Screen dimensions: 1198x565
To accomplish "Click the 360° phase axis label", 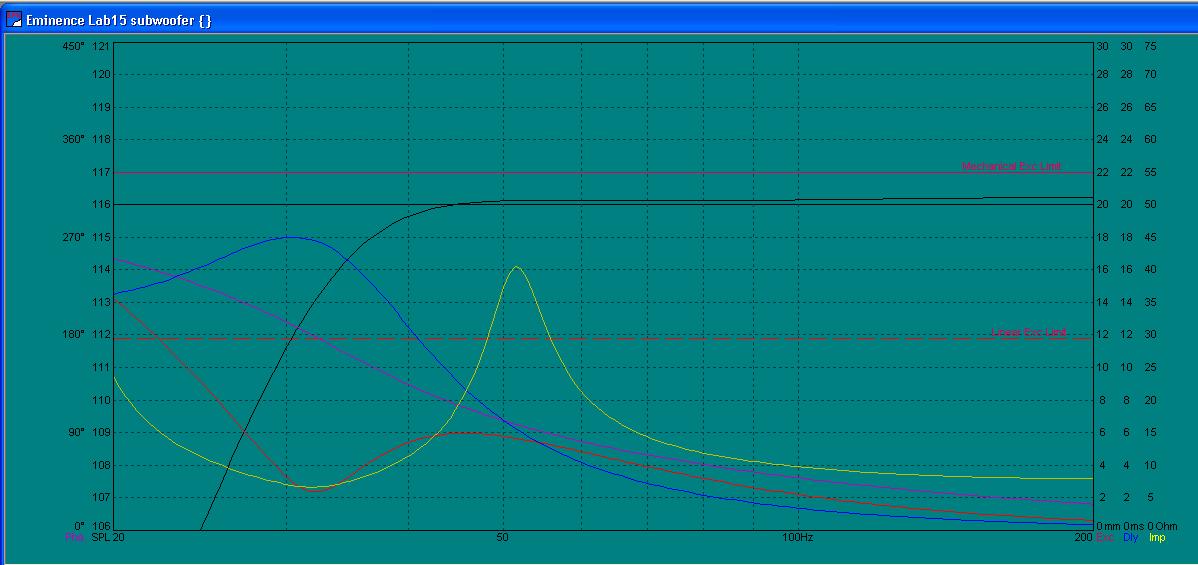I will click(x=73, y=139).
